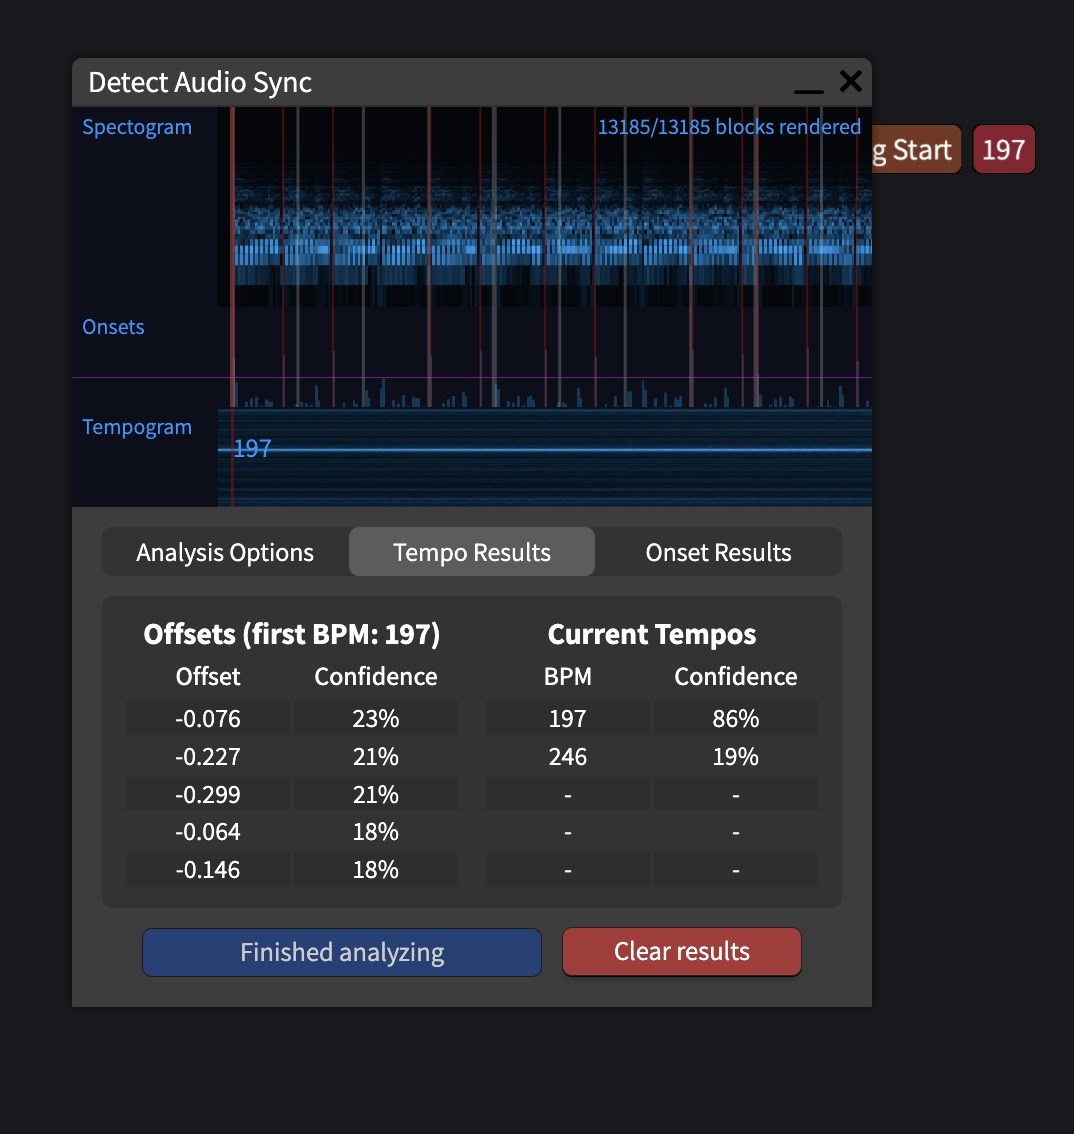Select offset -0.076 row
The image size is (1074, 1134).
[x=291, y=718]
